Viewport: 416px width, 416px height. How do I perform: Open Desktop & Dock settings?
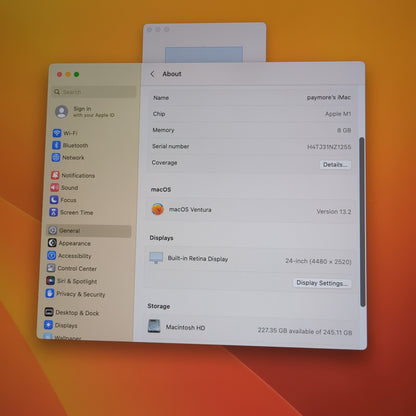[x=72, y=312]
